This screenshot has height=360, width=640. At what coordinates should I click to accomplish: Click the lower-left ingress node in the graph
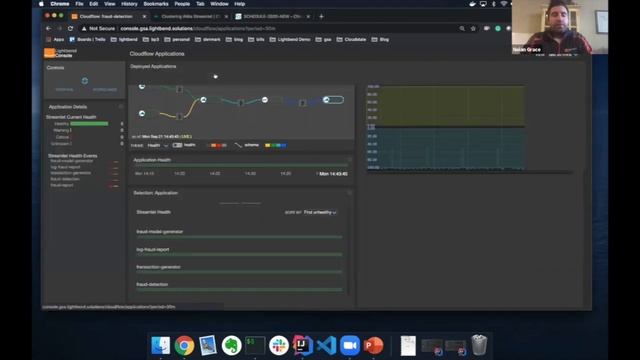point(142,113)
